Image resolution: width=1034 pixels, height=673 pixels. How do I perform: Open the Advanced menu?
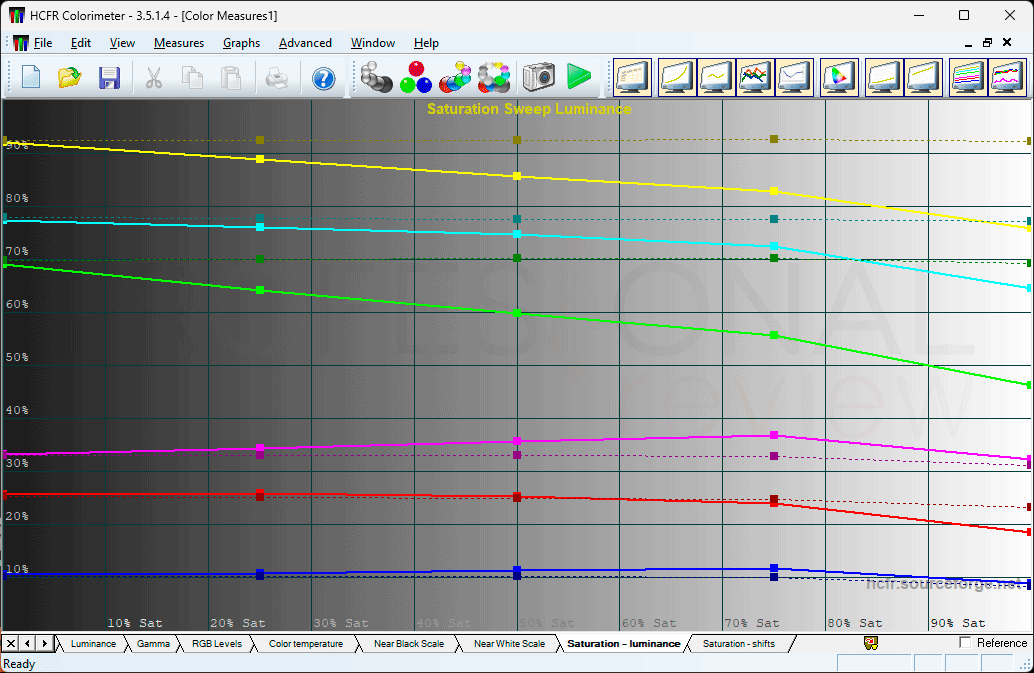point(305,43)
